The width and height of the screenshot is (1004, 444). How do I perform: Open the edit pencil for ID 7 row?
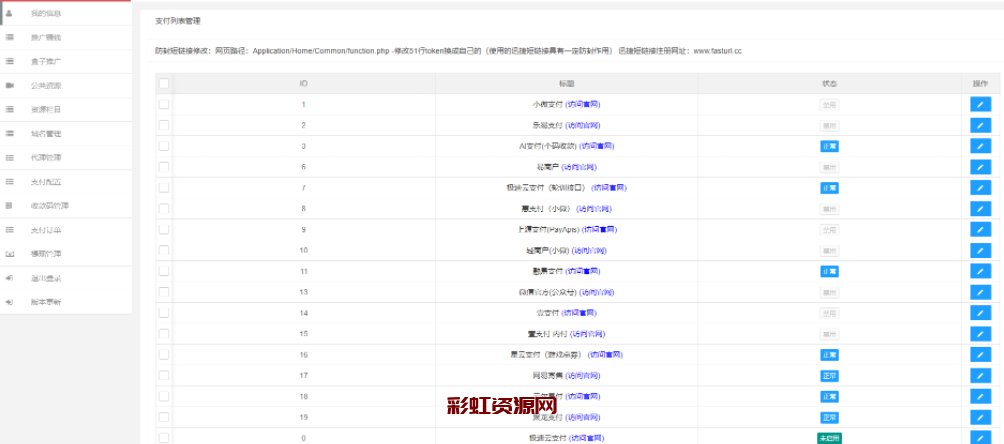pyautogui.click(x=980, y=188)
